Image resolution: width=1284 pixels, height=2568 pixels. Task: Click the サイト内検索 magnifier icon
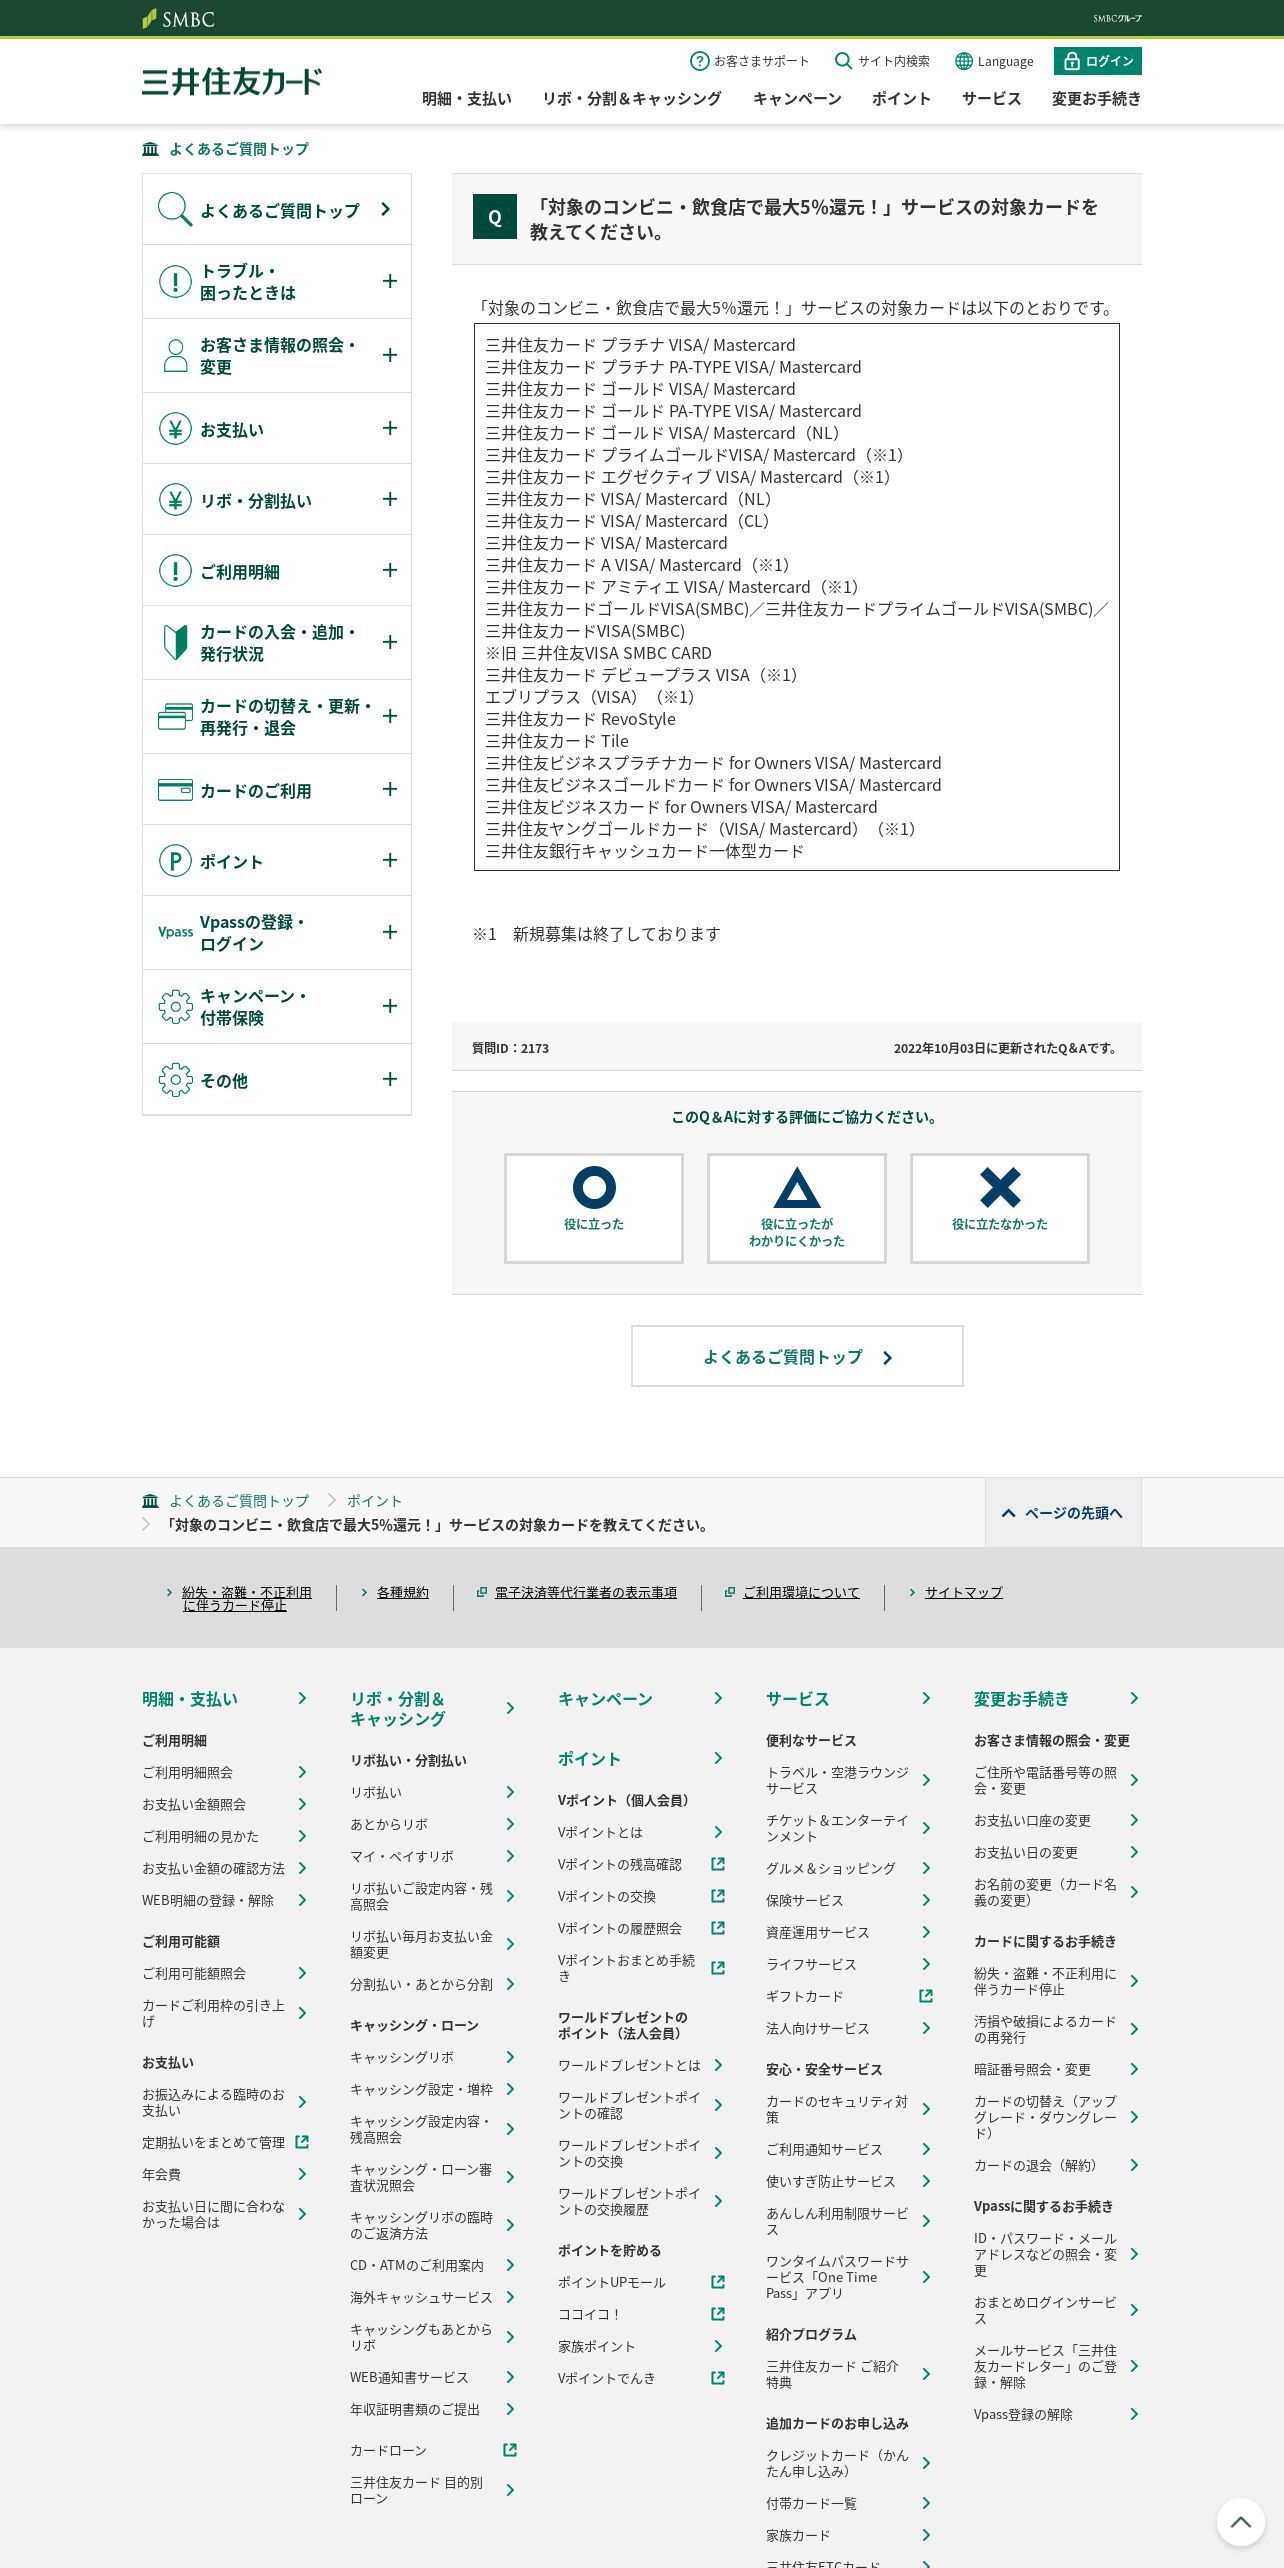click(x=843, y=61)
